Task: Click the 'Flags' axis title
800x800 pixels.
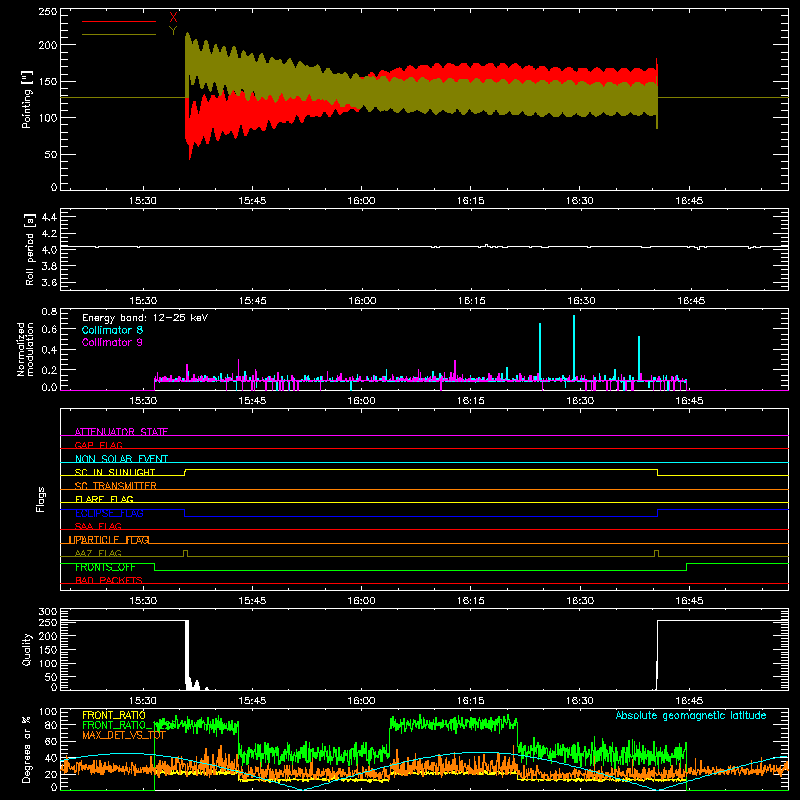Action: point(41,499)
